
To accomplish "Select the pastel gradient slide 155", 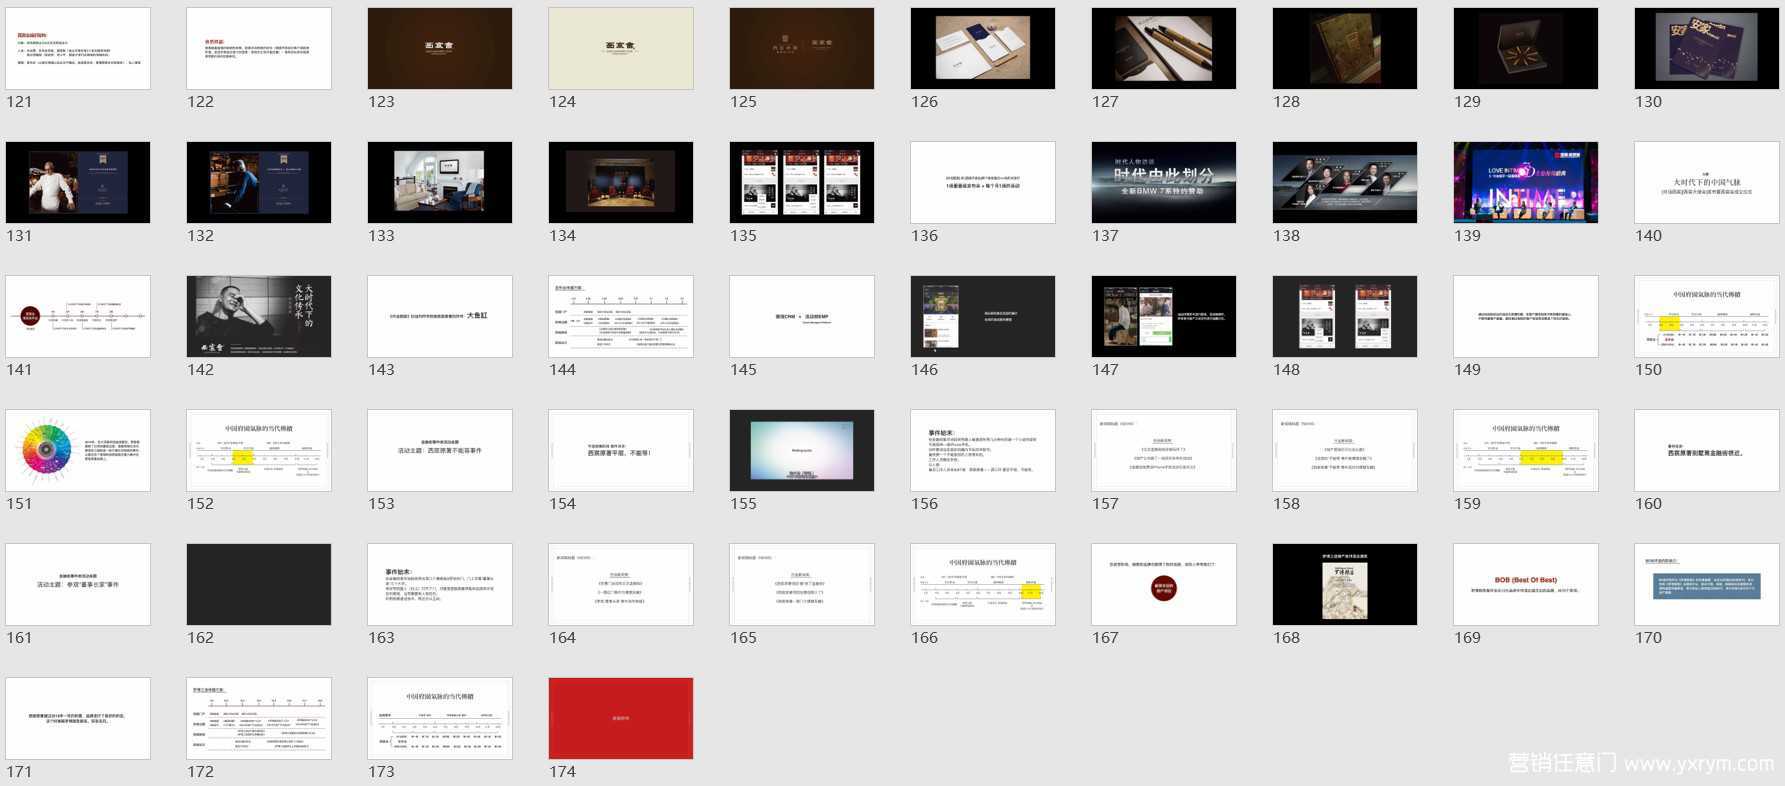I will click(801, 450).
